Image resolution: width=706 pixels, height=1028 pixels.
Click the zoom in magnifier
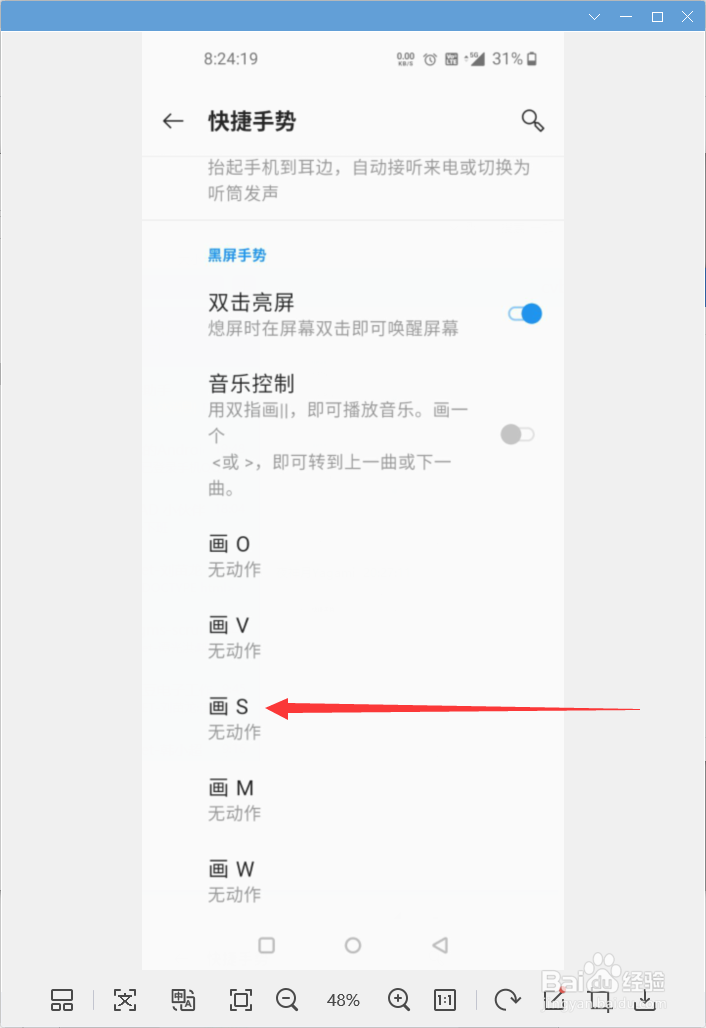[x=399, y=1000]
